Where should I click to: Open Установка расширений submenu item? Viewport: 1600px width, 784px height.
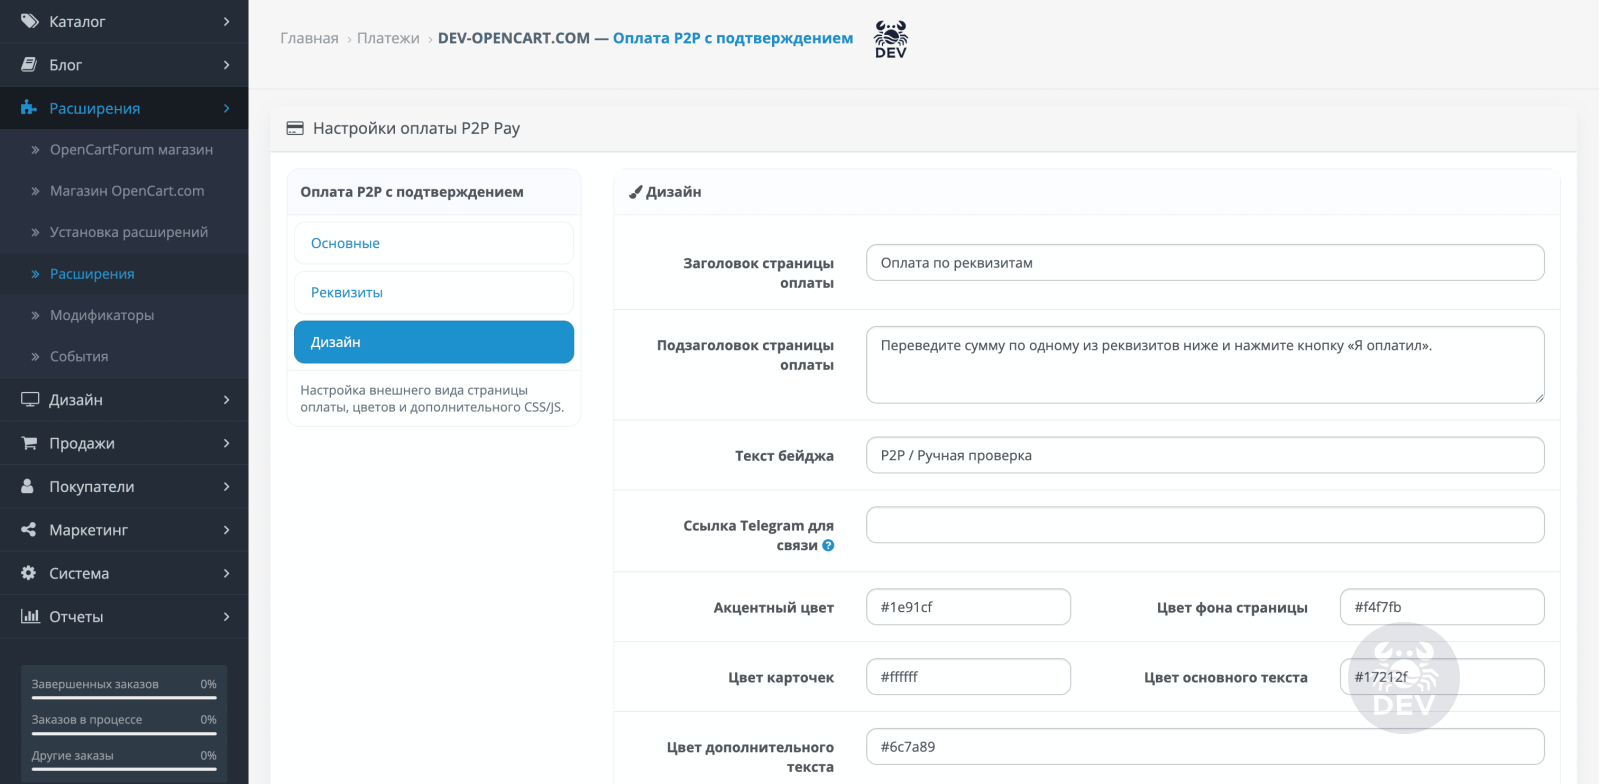[x=124, y=232]
